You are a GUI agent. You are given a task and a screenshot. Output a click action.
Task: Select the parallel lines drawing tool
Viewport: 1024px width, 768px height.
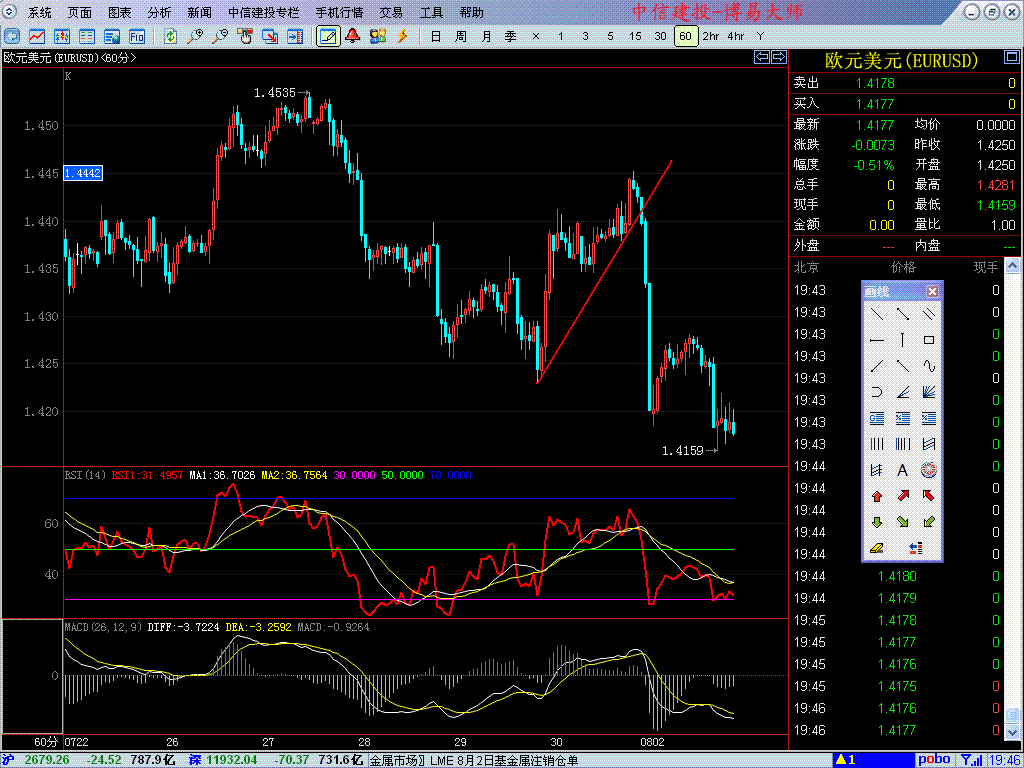929,314
